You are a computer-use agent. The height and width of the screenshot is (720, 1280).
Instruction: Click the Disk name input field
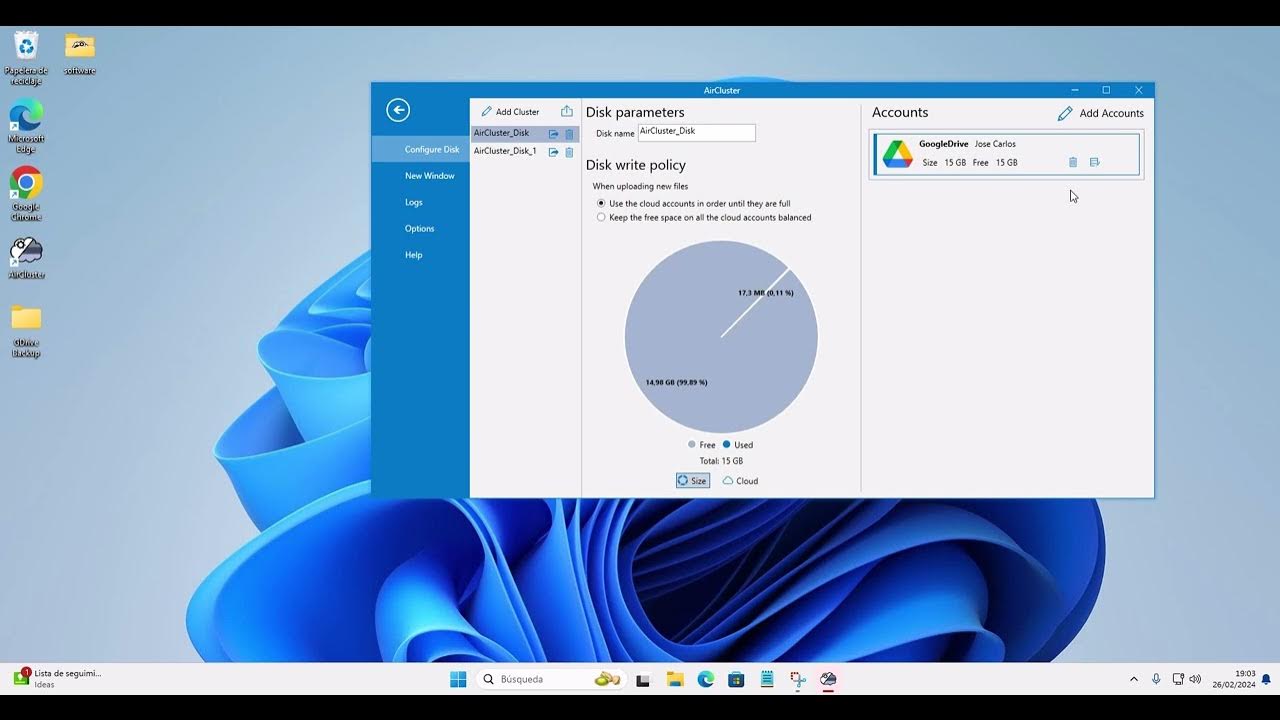coord(697,132)
